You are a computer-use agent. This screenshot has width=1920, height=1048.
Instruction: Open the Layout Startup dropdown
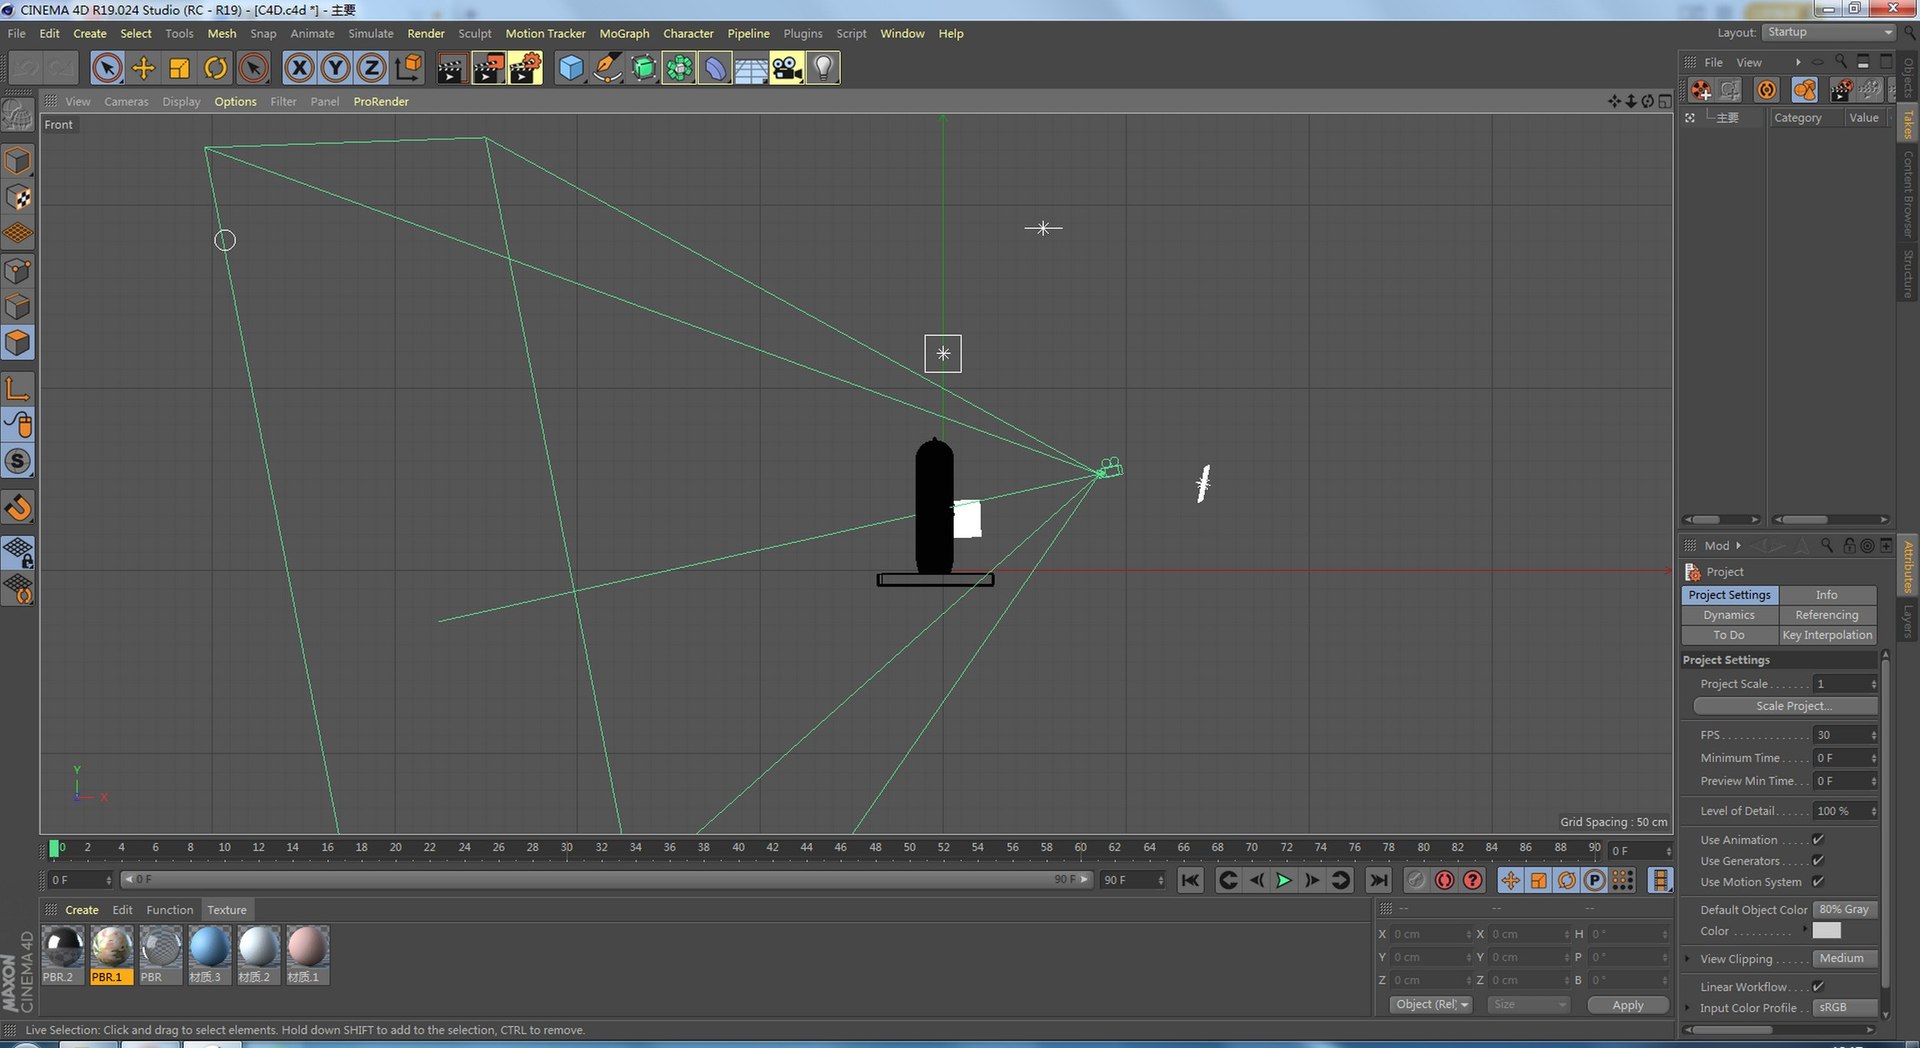point(1829,32)
